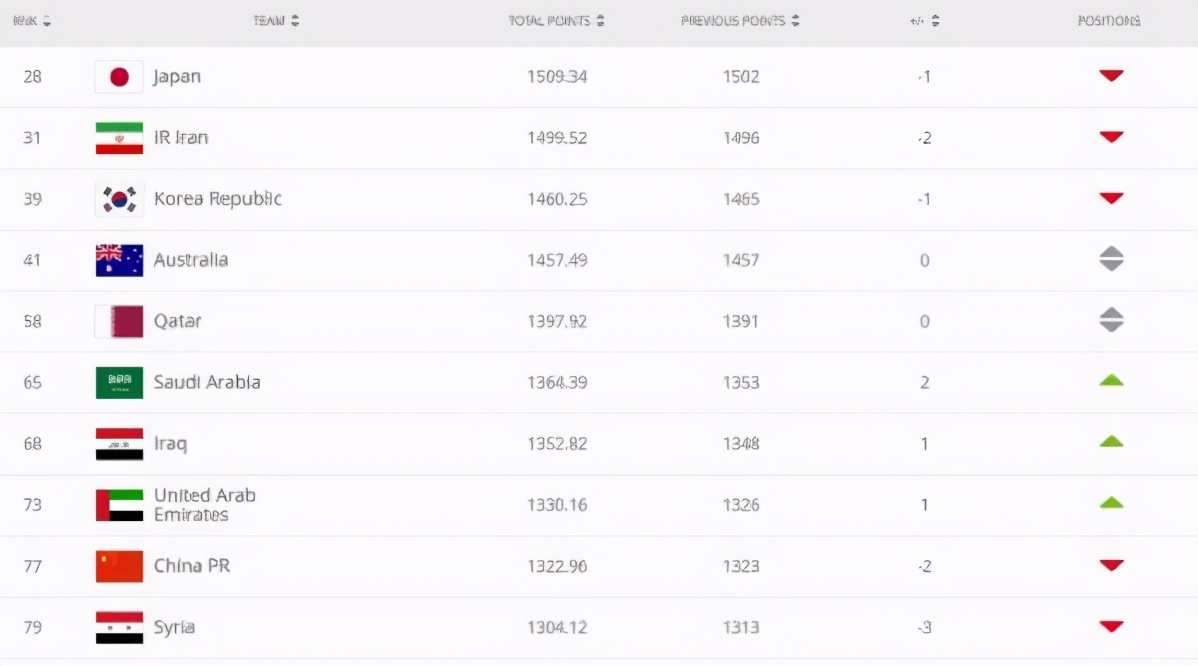The image size is (1198, 666).
Task: Click the Positions column header
Action: (x=1109, y=21)
